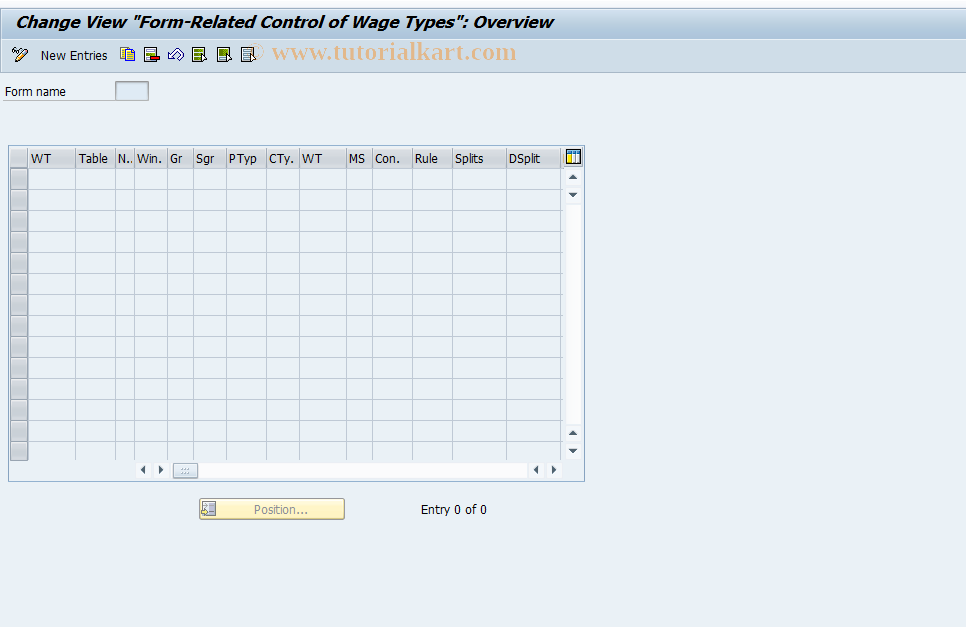Click the lower scroll up arrow
This screenshot has width=966, height=627.
coord(573,433)
